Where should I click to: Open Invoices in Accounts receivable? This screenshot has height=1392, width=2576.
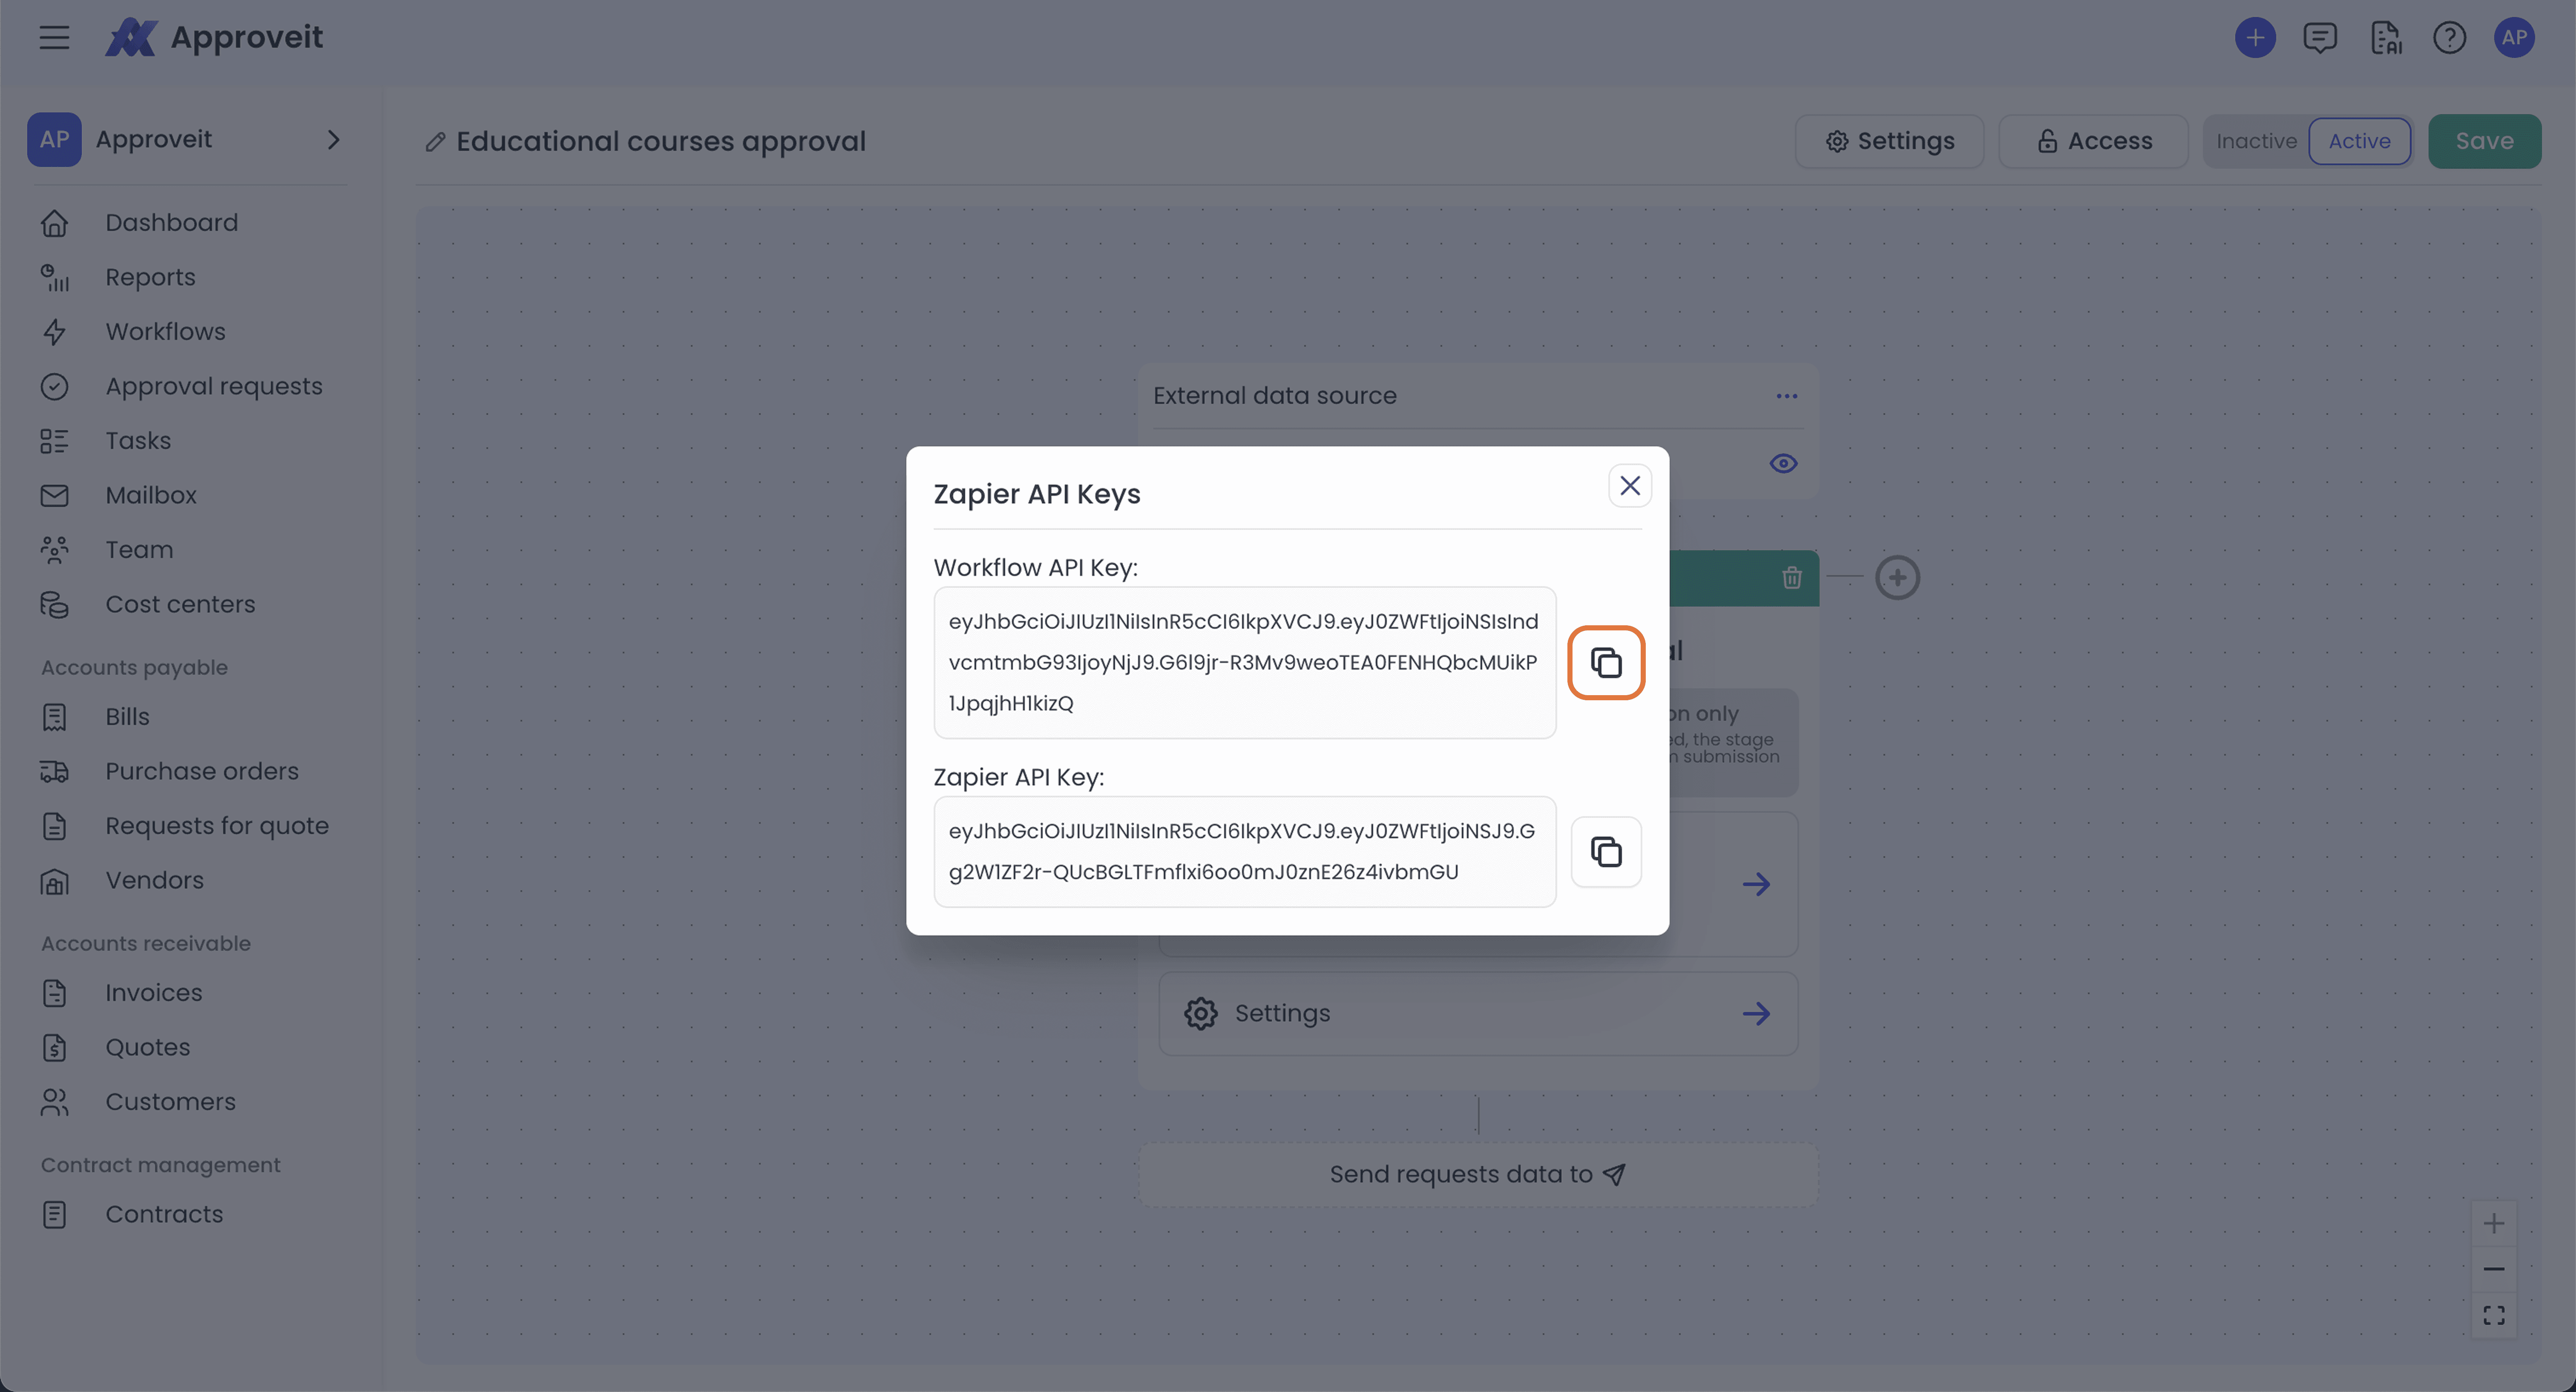tap(154, 992)
